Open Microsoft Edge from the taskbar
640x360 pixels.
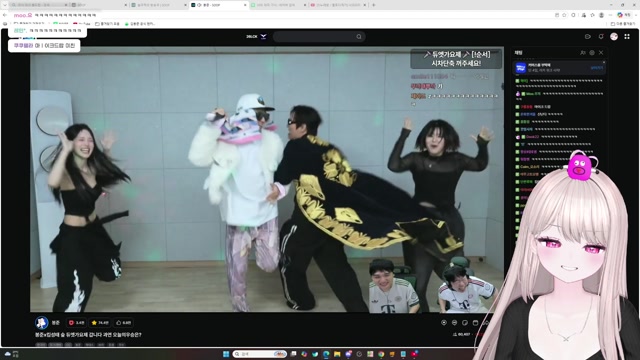pos(326,354)
